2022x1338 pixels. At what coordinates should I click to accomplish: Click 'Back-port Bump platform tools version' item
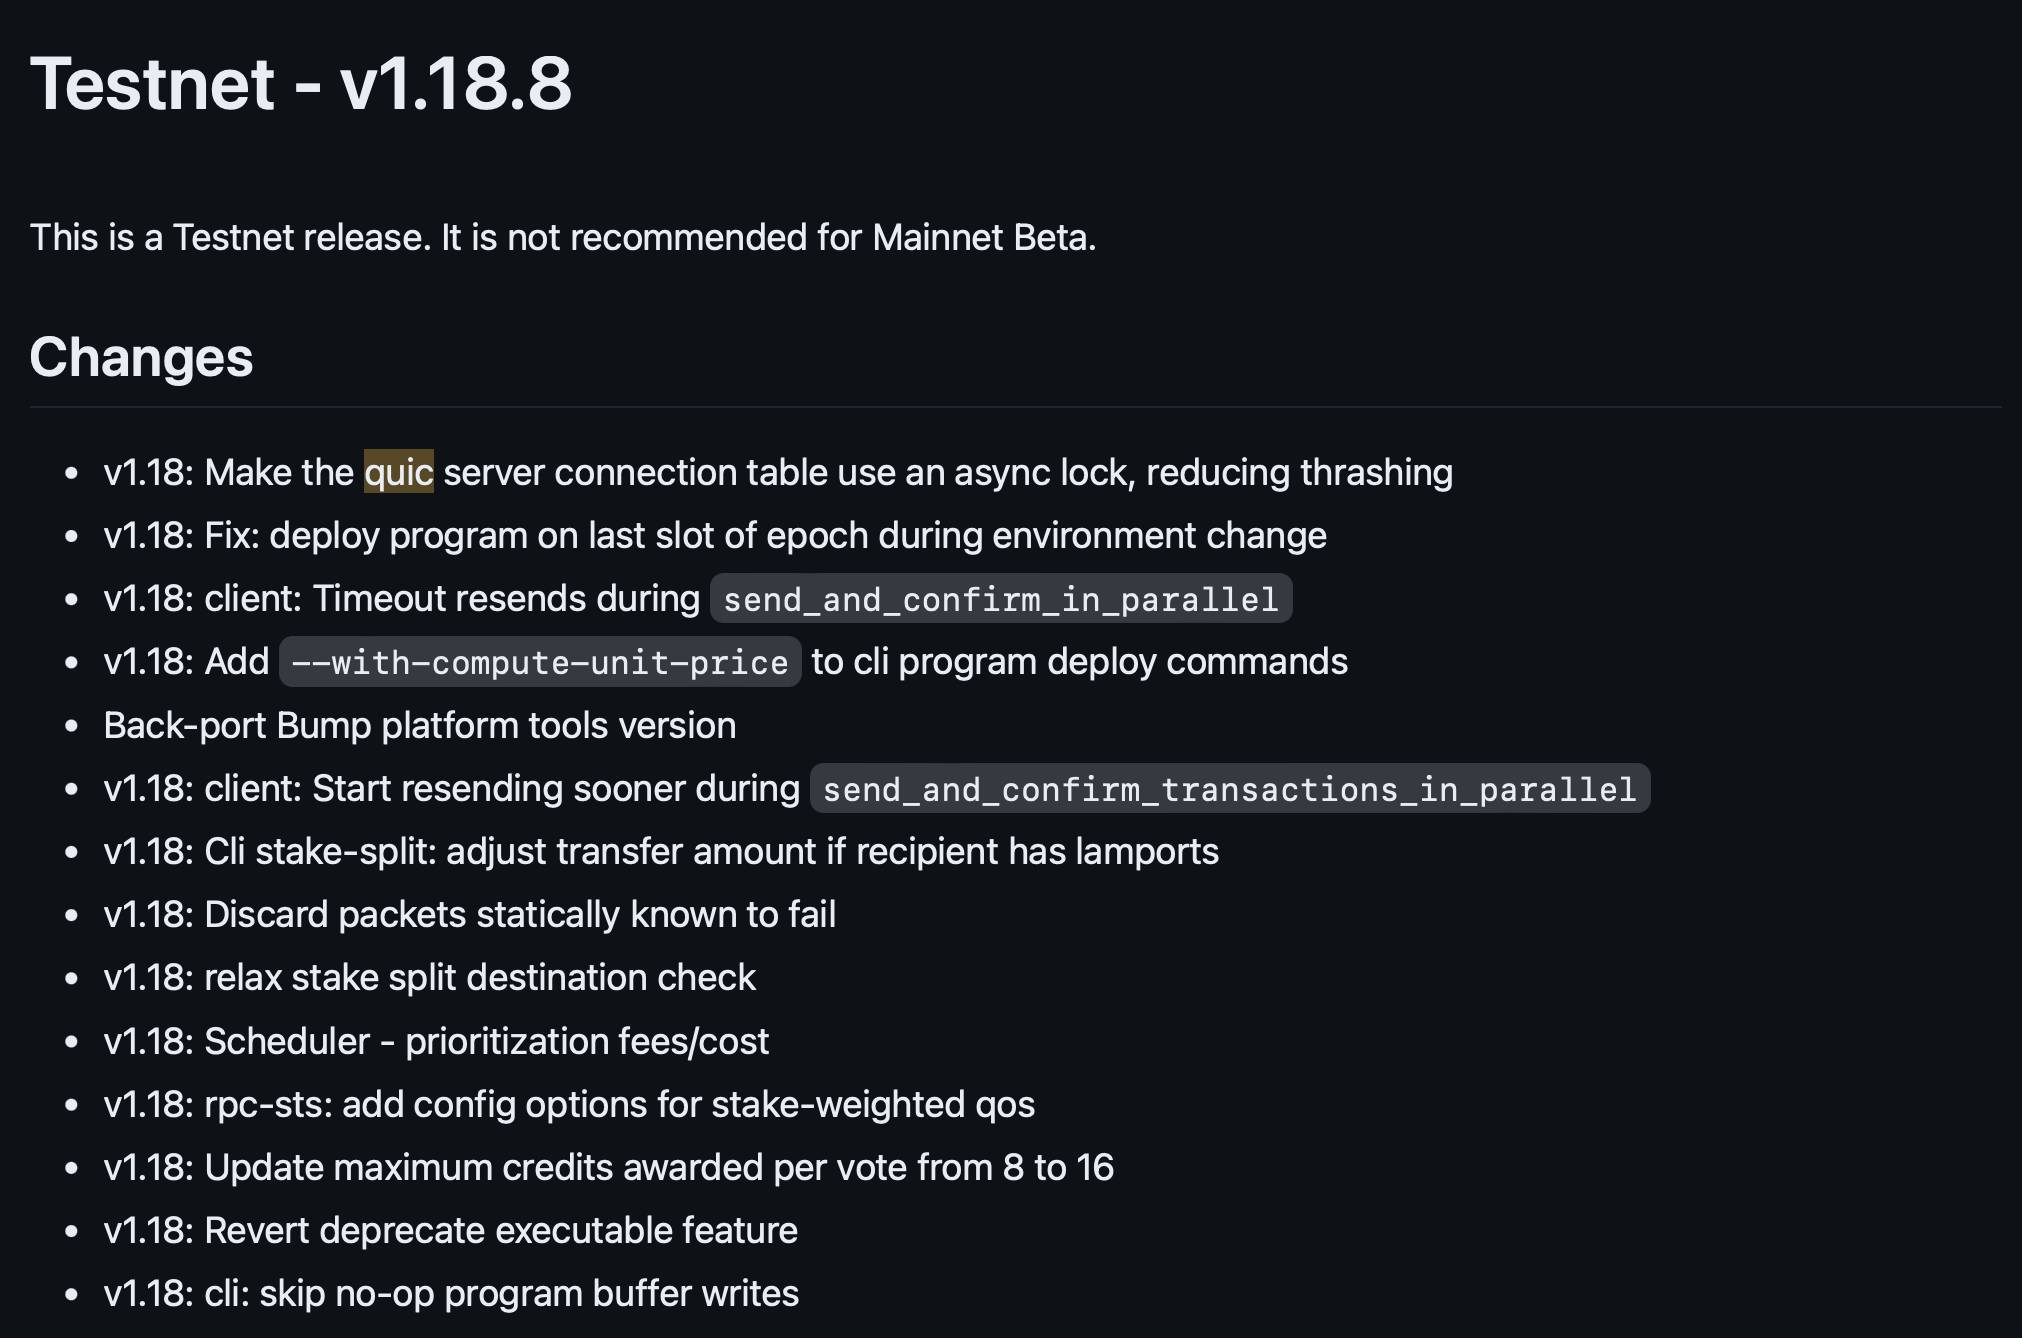pyautogui.click(x=420, y=725)
